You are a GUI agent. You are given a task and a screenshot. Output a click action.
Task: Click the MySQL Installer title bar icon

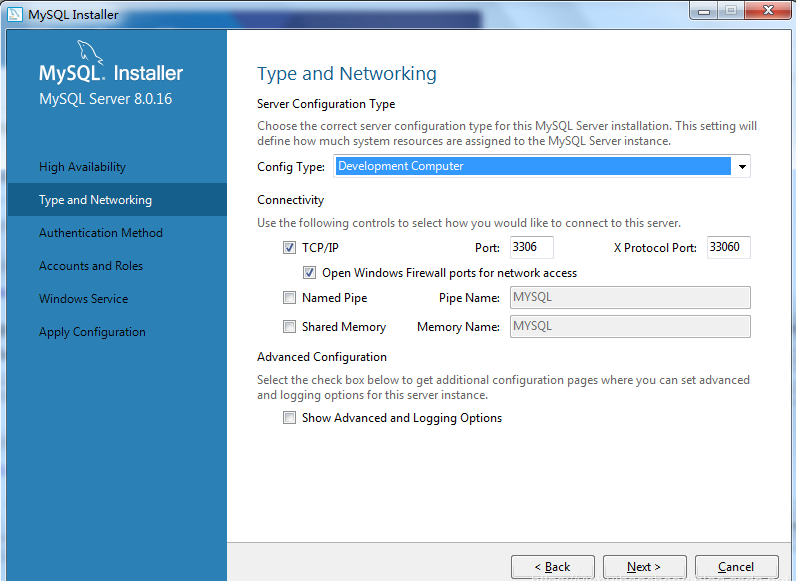(x=15, y=14)
